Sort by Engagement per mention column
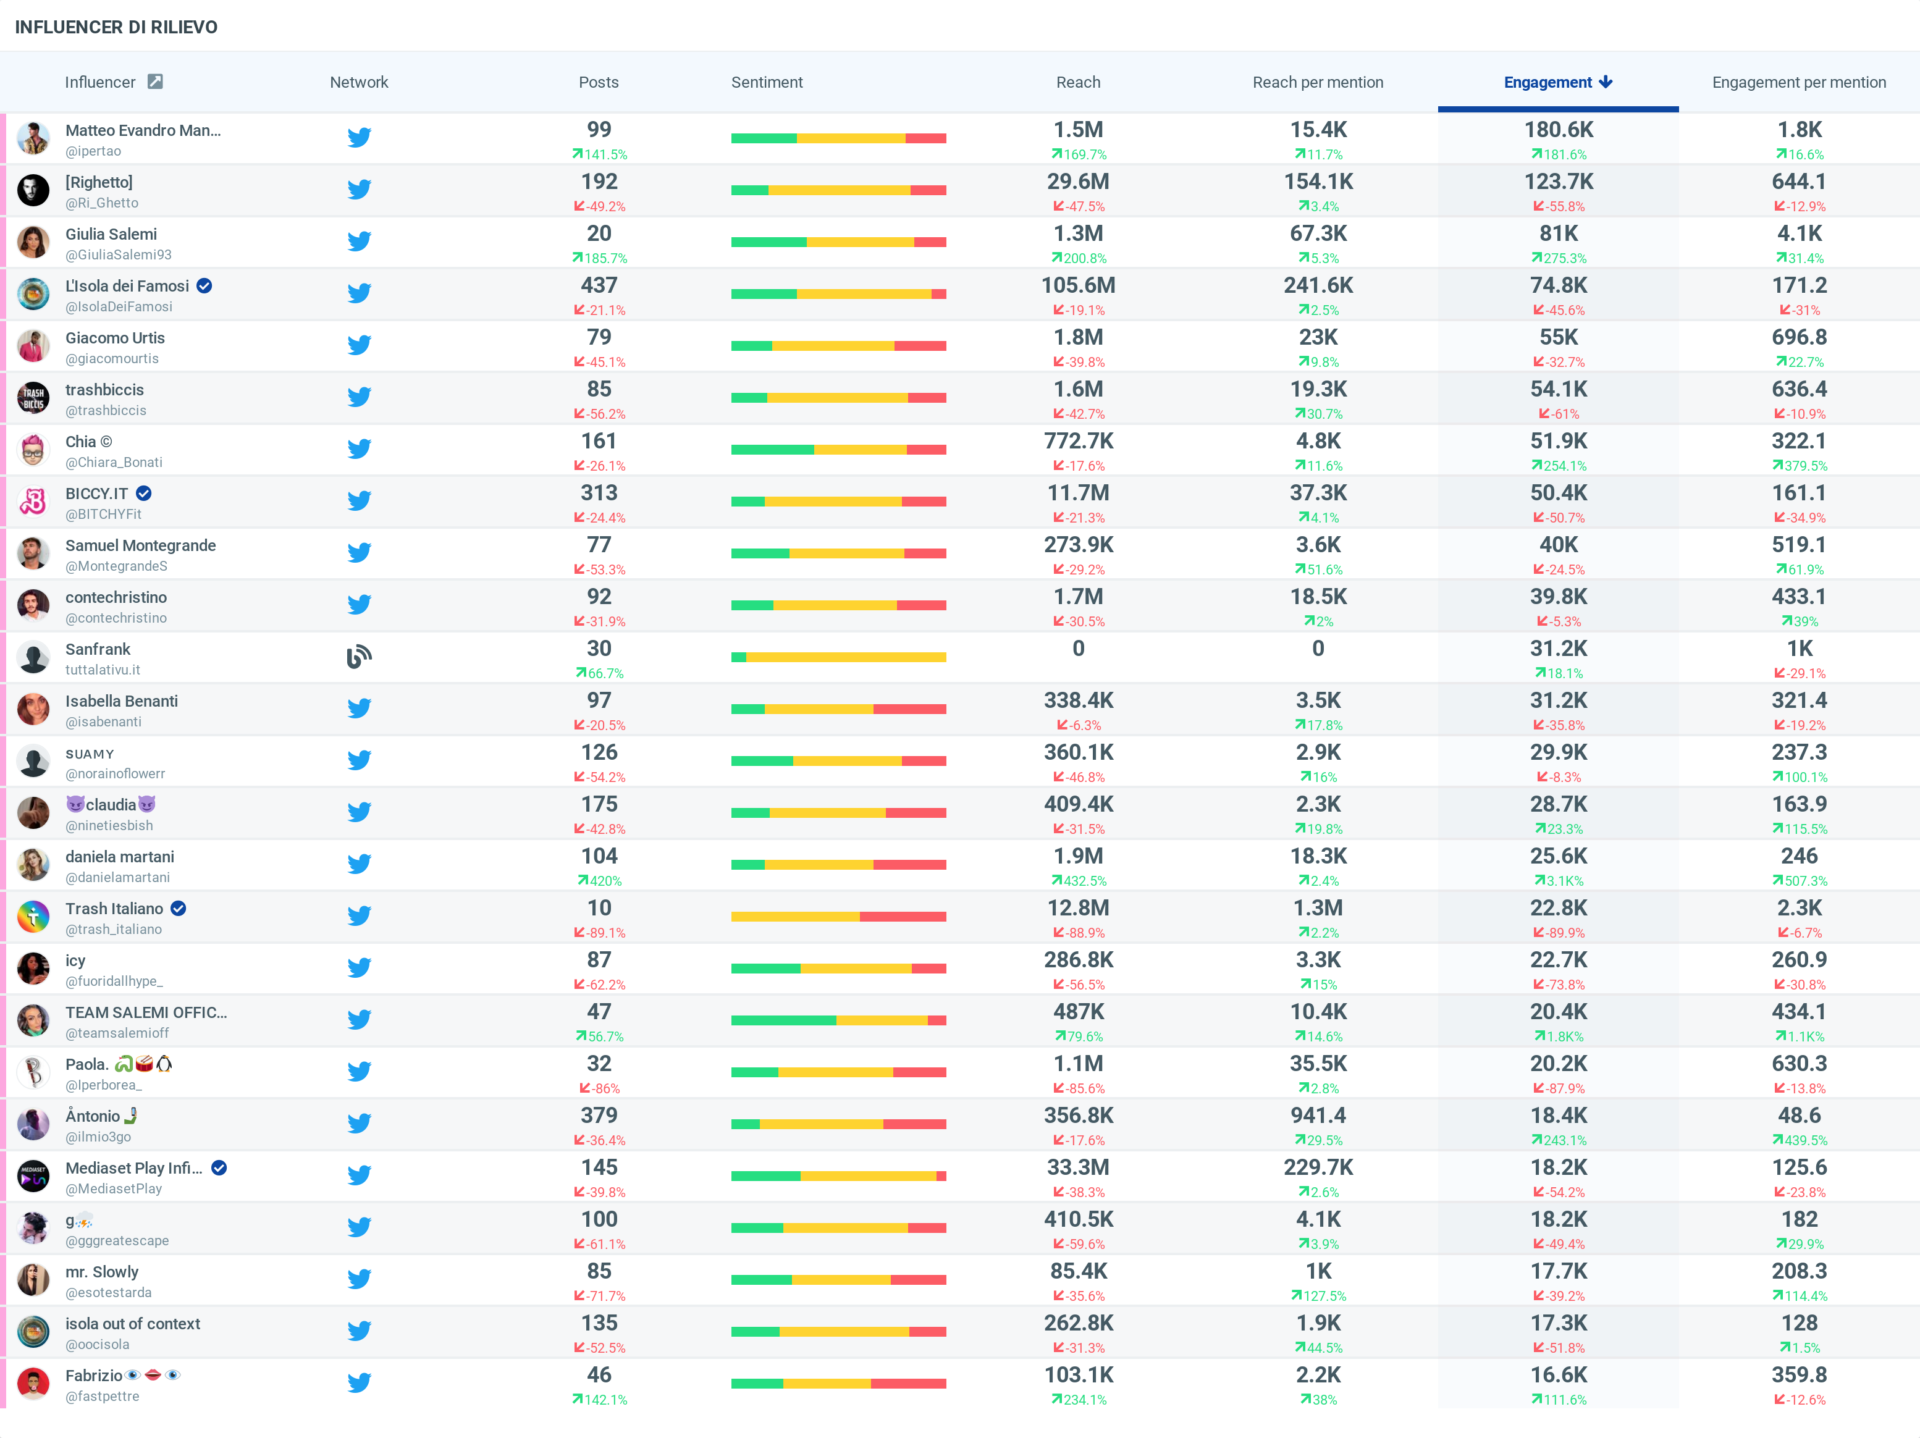The image size is (1920, 1438). tap(1799, 82)
